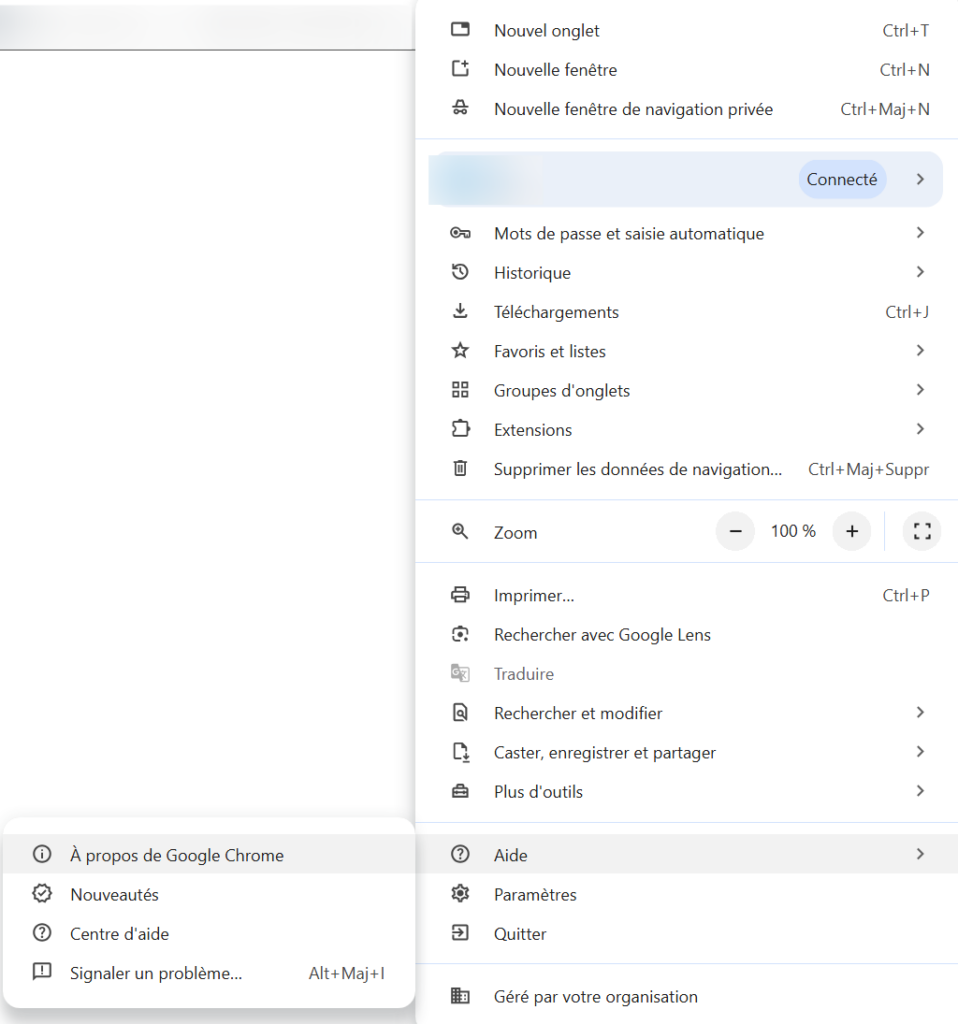Choose Signaler un problème in the Aide submenu
This screenshot has height=1024, width=958.
click(156, 973)
